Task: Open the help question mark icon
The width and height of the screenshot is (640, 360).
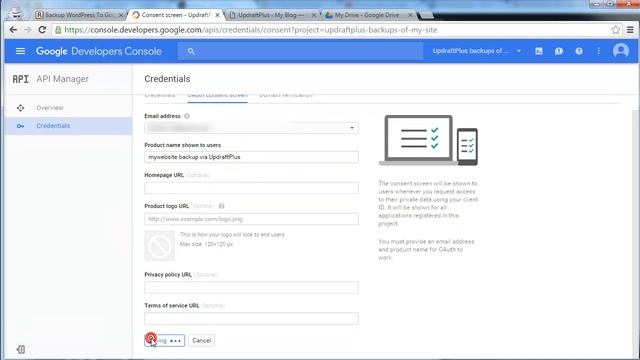Action: [579, 51]
